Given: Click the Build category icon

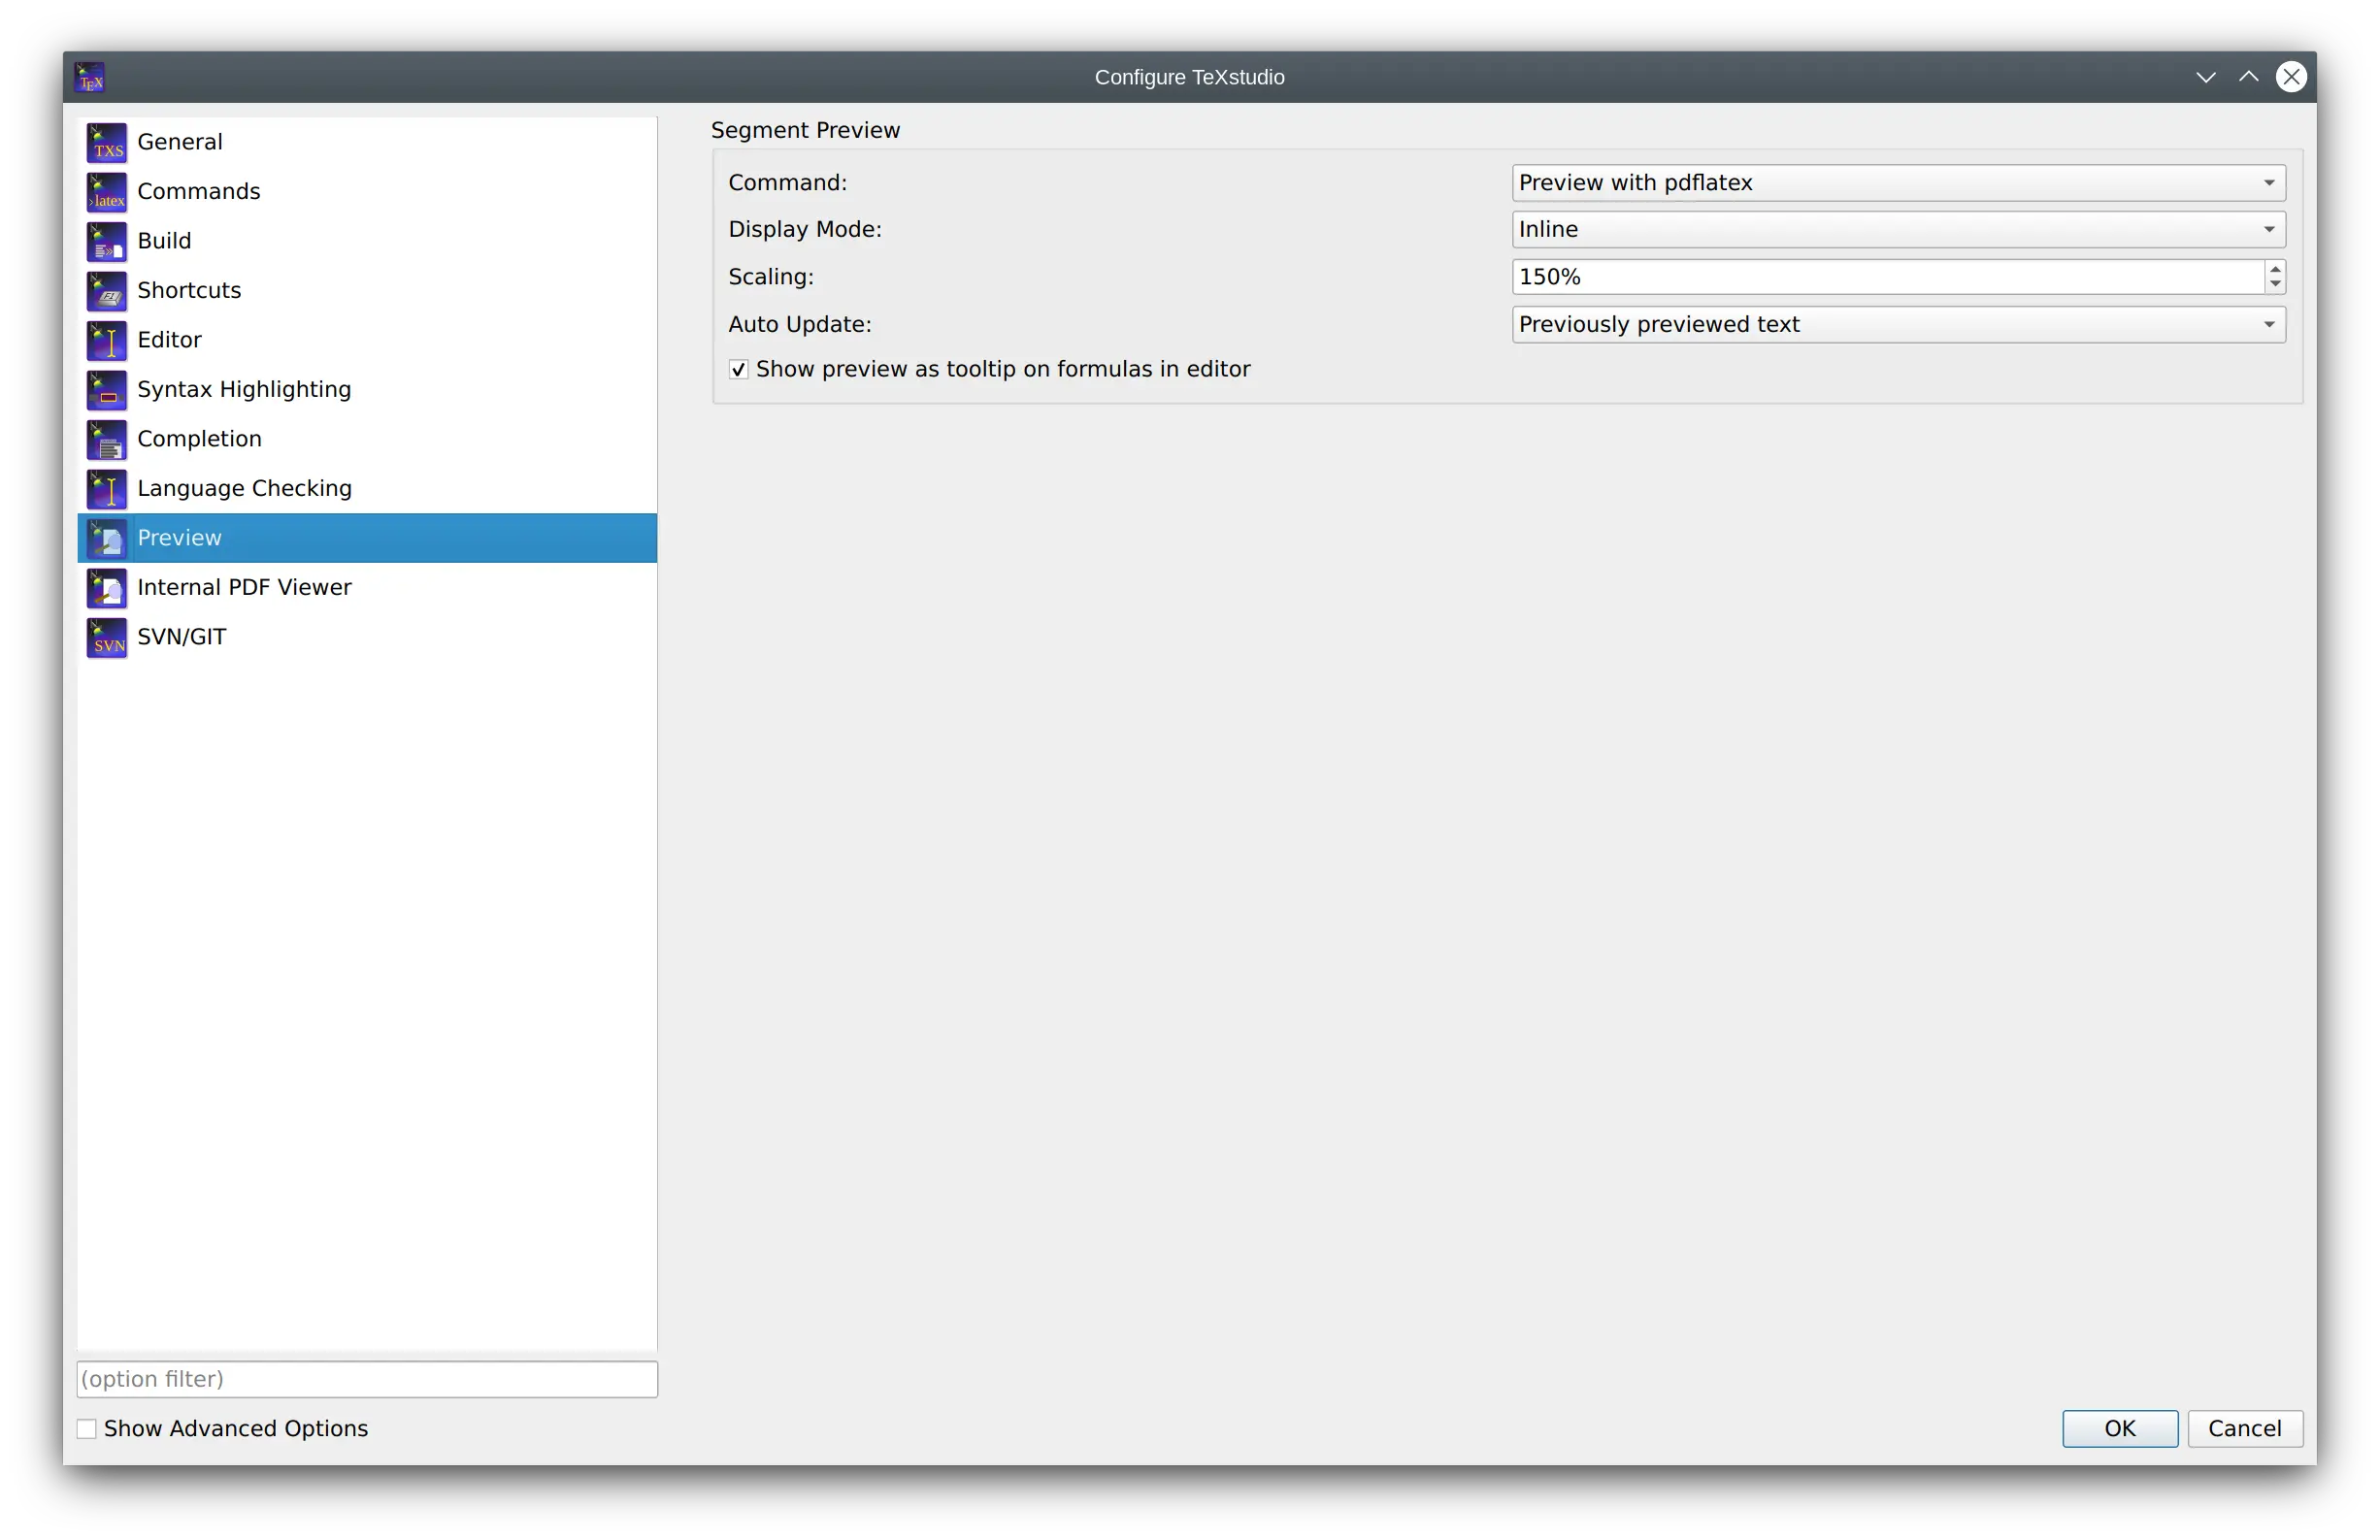Looking at the screenshot, I should point(107,241).
